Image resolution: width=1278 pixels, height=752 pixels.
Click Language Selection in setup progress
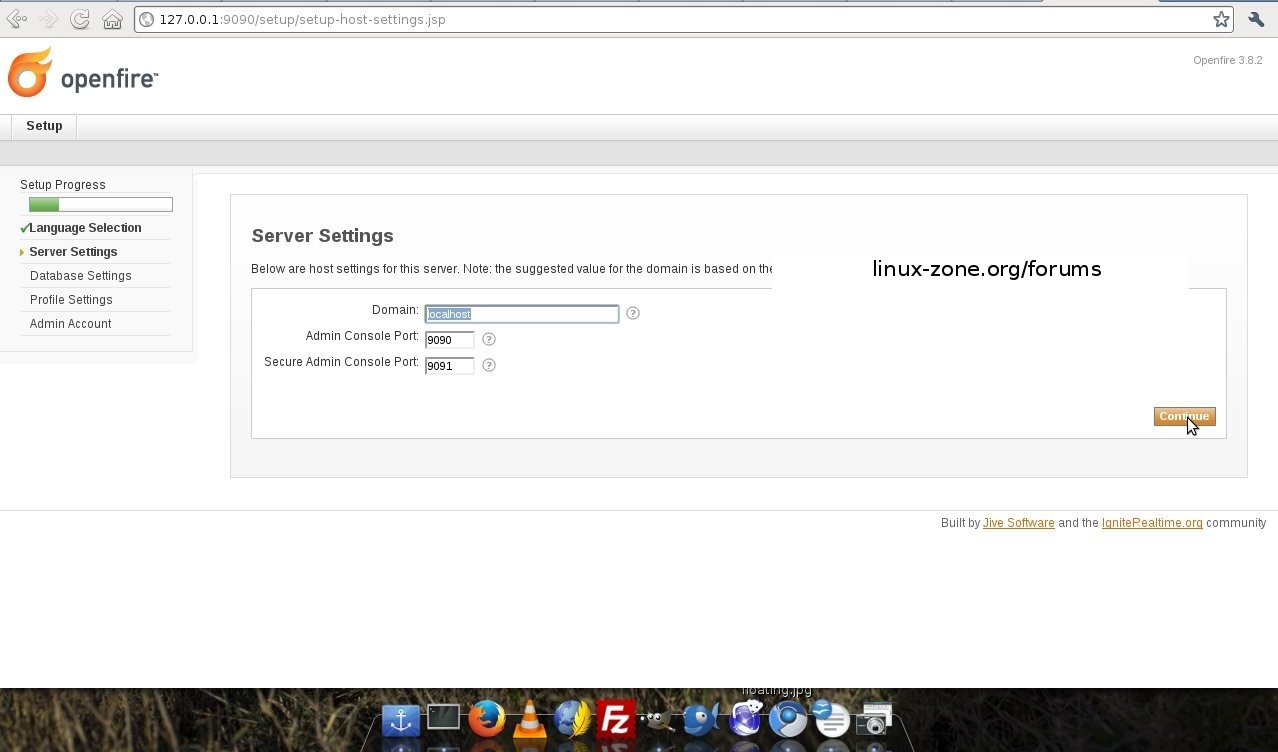coord(85,228)
